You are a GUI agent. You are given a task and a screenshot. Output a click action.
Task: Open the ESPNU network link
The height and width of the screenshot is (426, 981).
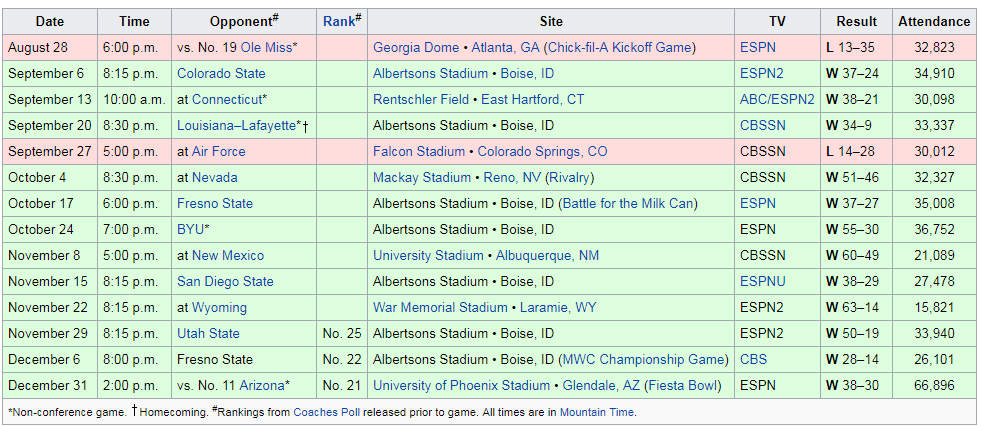762,281
